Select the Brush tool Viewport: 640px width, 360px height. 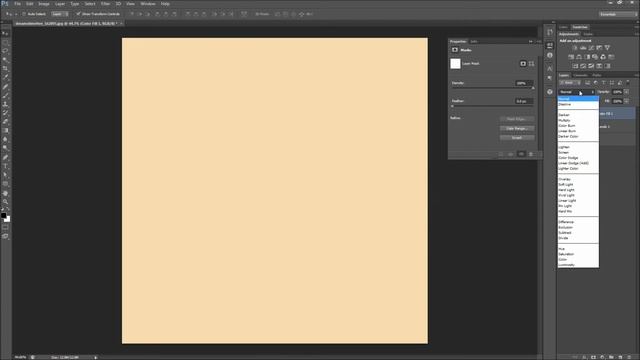[5, 95]
